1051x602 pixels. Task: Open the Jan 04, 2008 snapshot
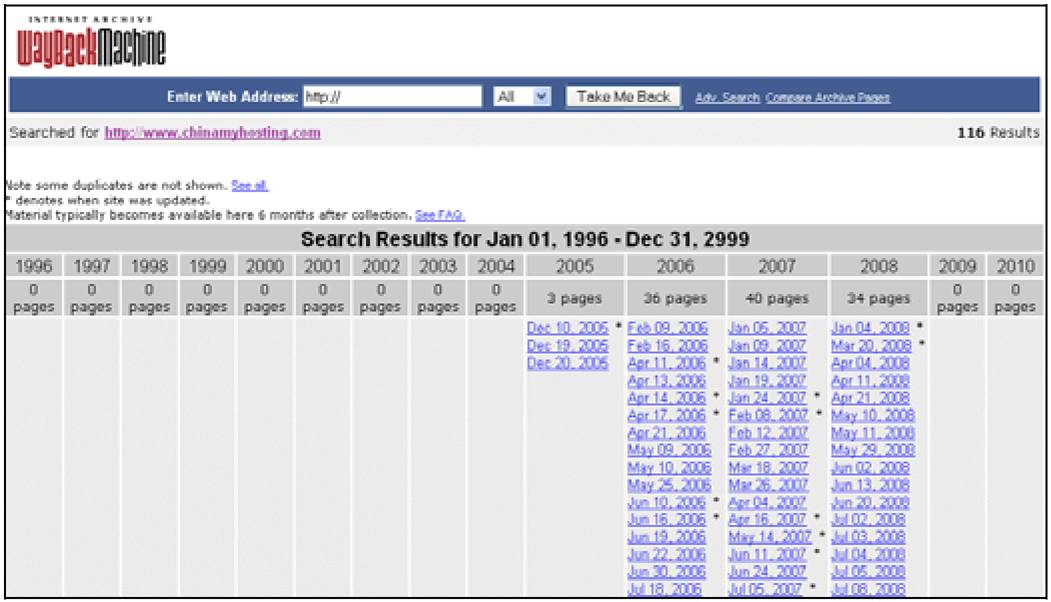pyautogui.click(x=870, y=328)
